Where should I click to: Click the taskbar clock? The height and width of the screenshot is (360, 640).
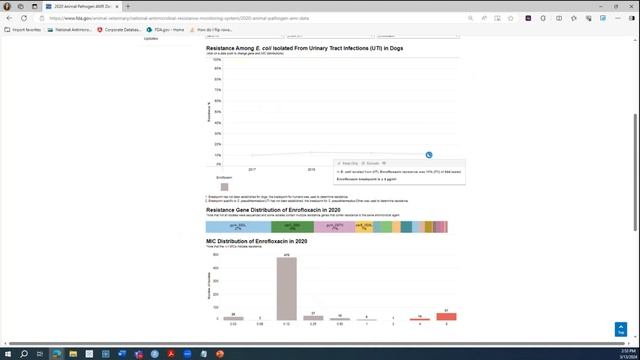click(629, 354)
